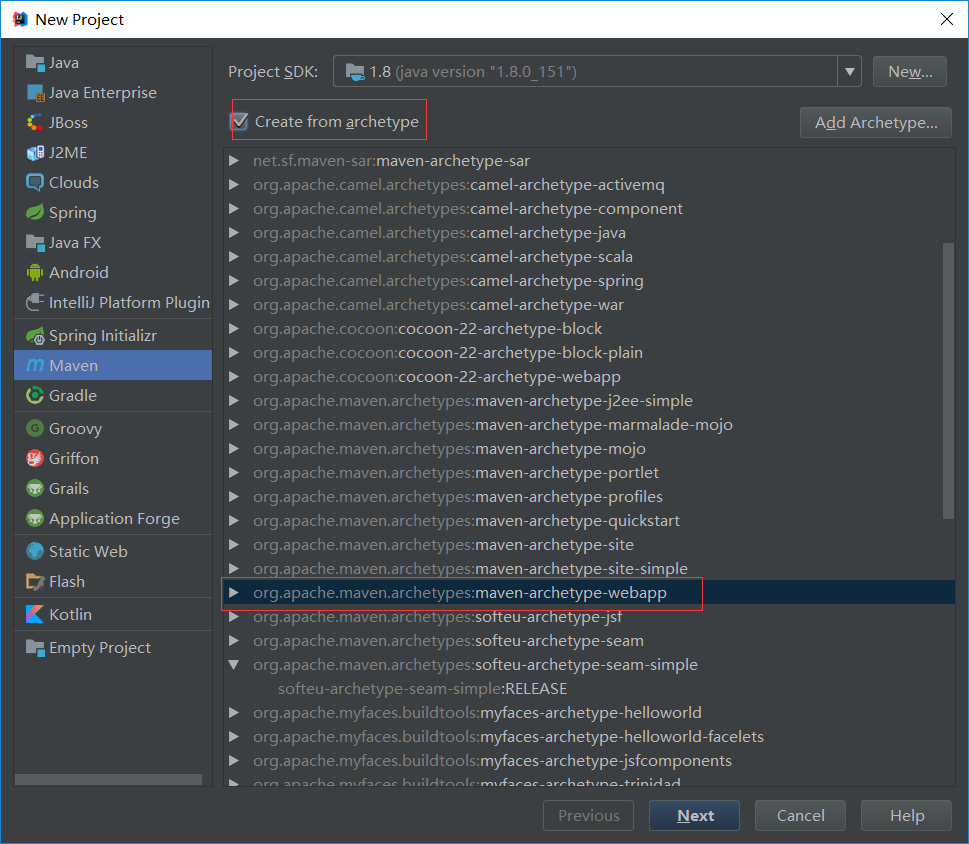The height and width of the screenshot is (844, 969).
Task: Expand maven-archetype-quickstart node
Action: [x=234, y=520]
